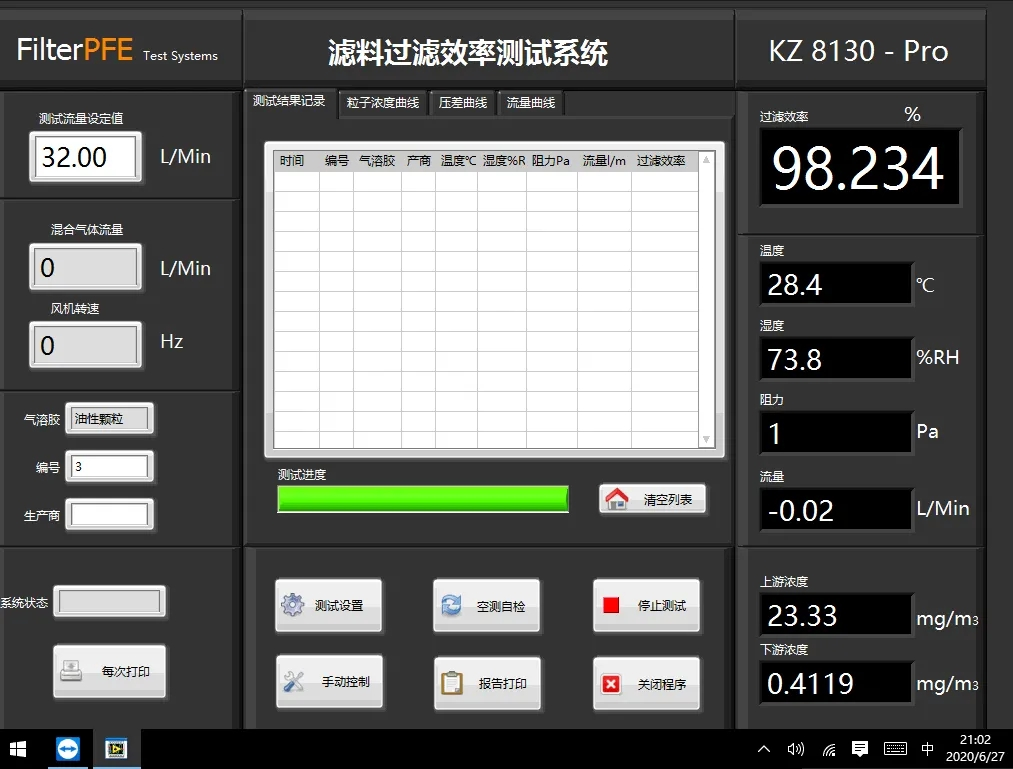Click the house icon on 清空列表 button
Image resolution: width=1013 pixels, height=769 pixels.
617,498
